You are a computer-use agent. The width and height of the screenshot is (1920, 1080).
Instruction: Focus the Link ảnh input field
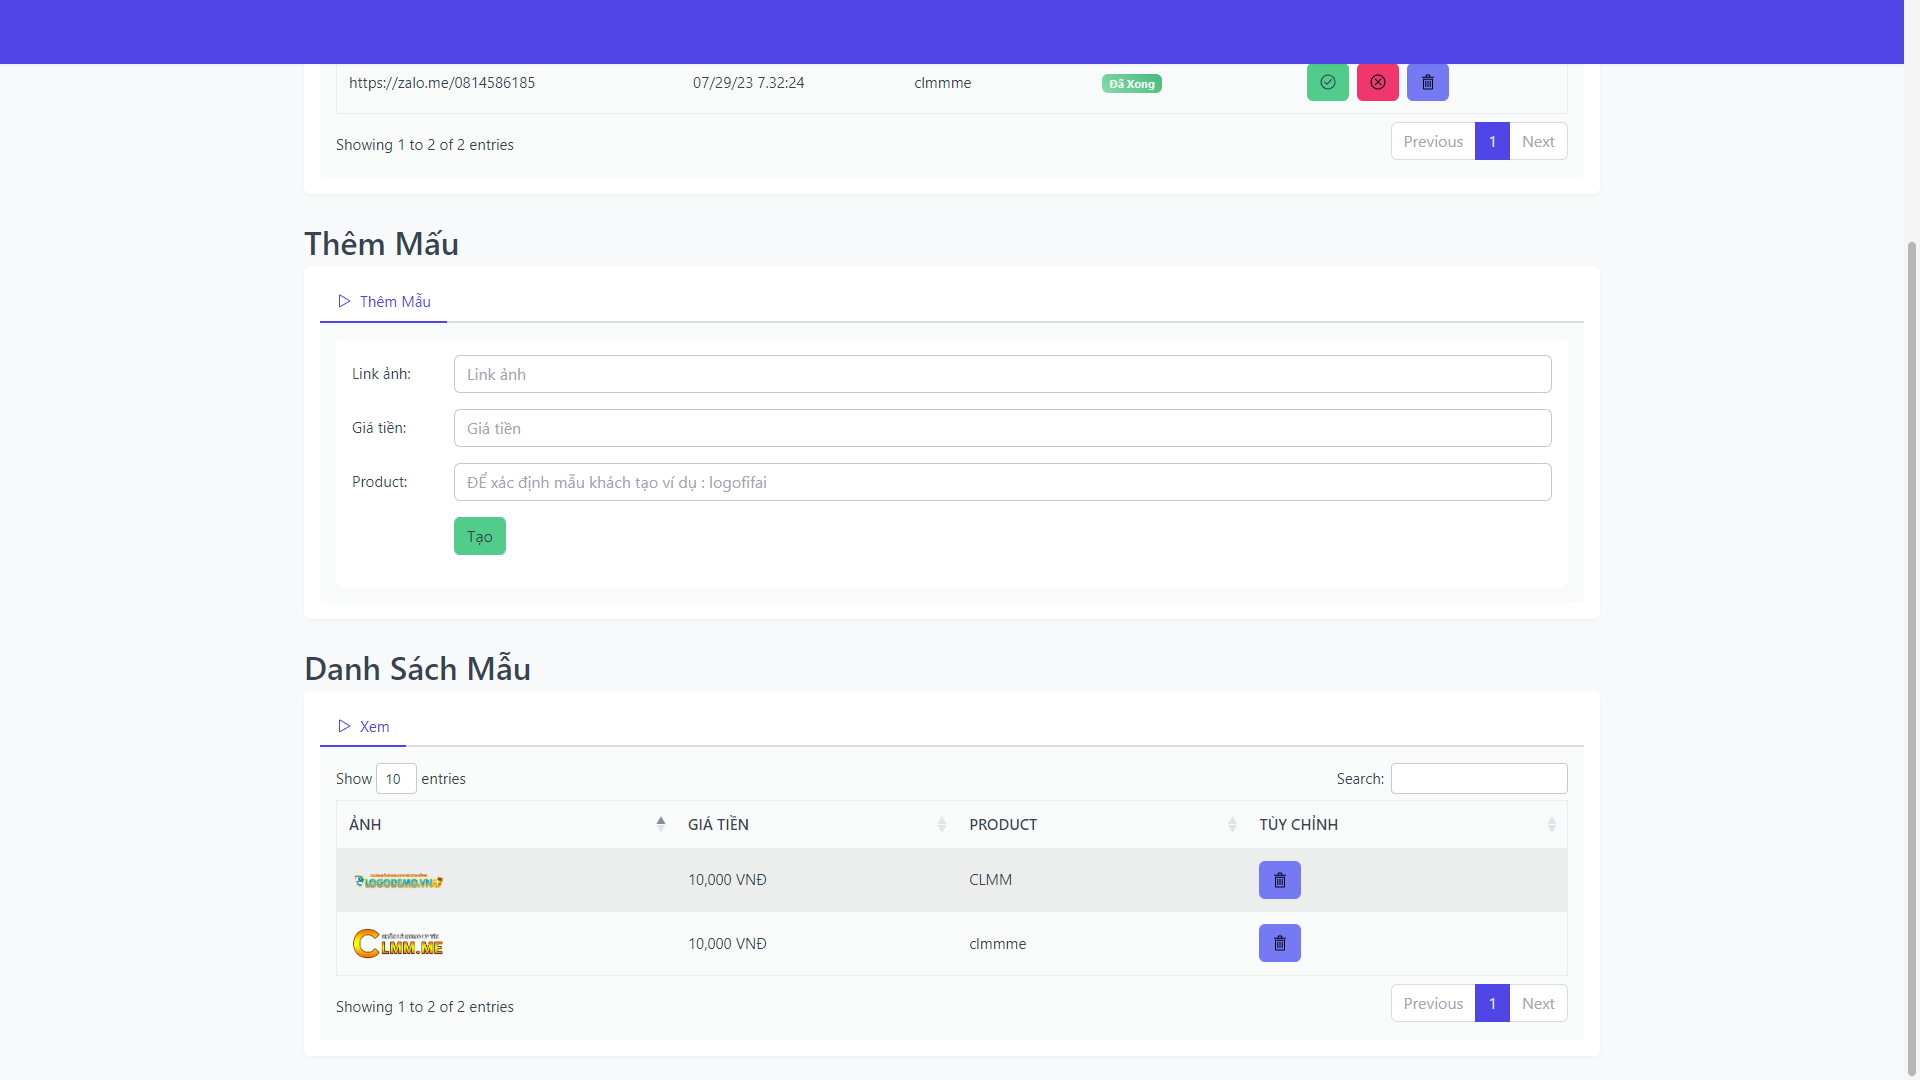pyautogui.click(x=1002, y=374)
